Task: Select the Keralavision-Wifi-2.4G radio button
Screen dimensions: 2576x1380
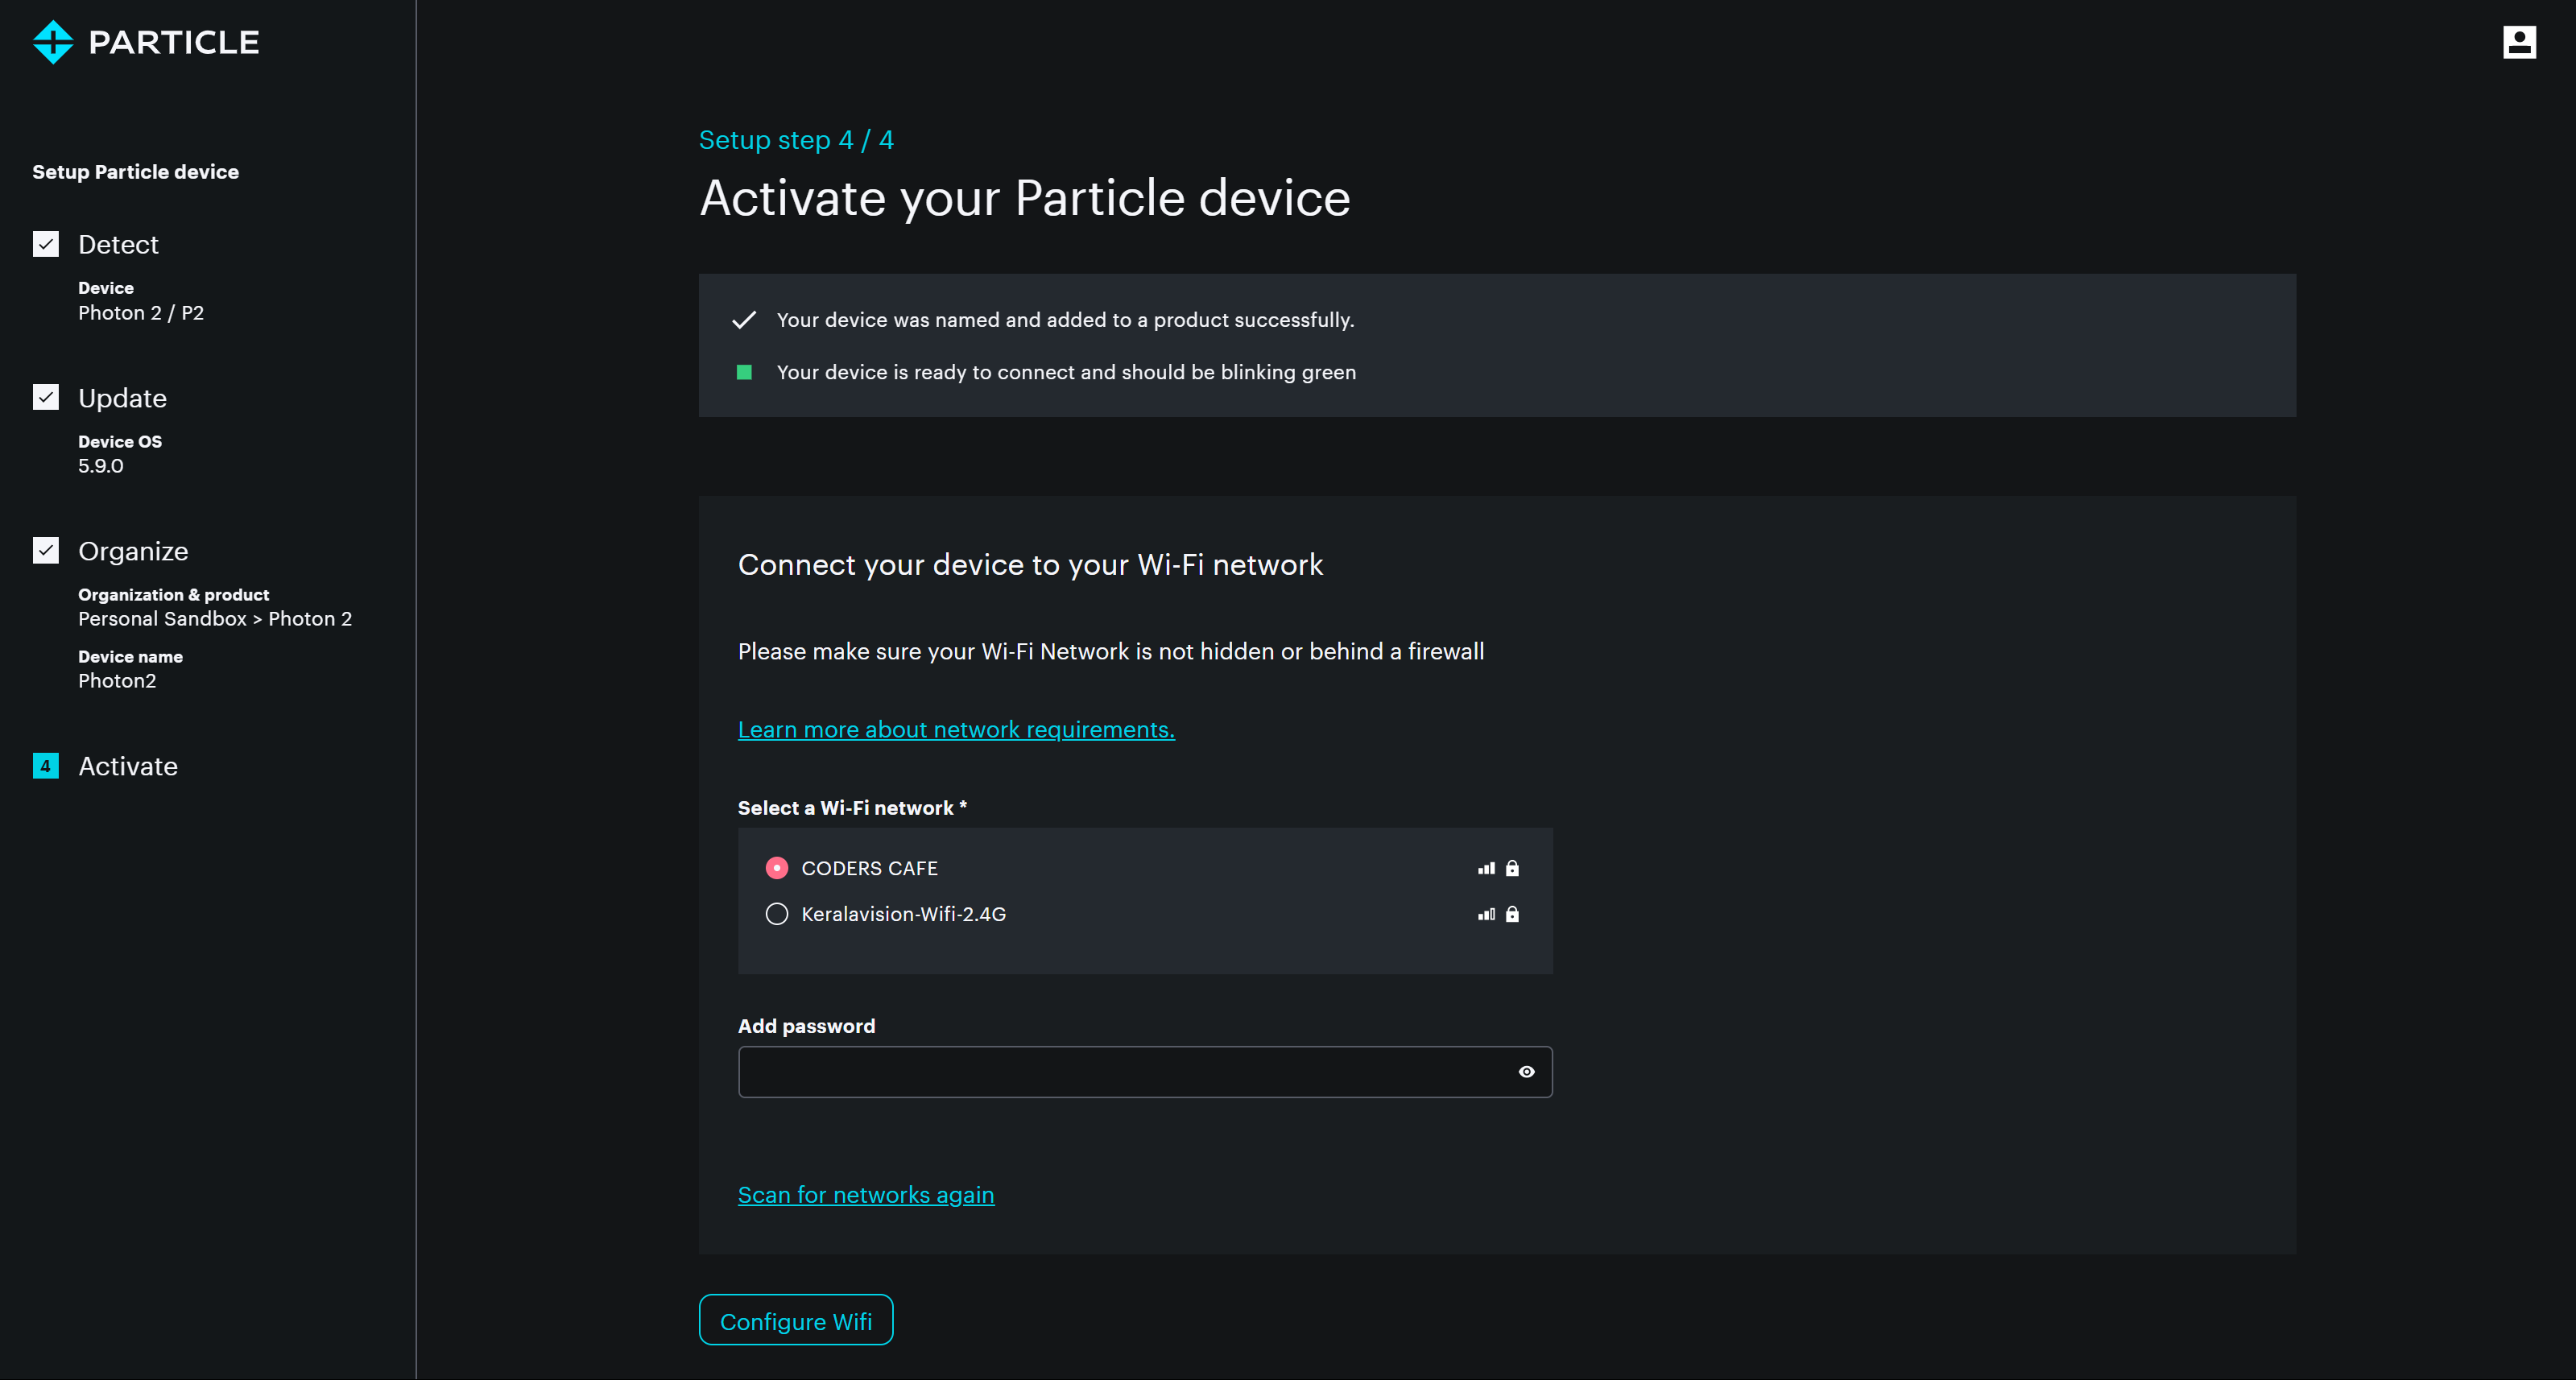Action: coord(777,914)
